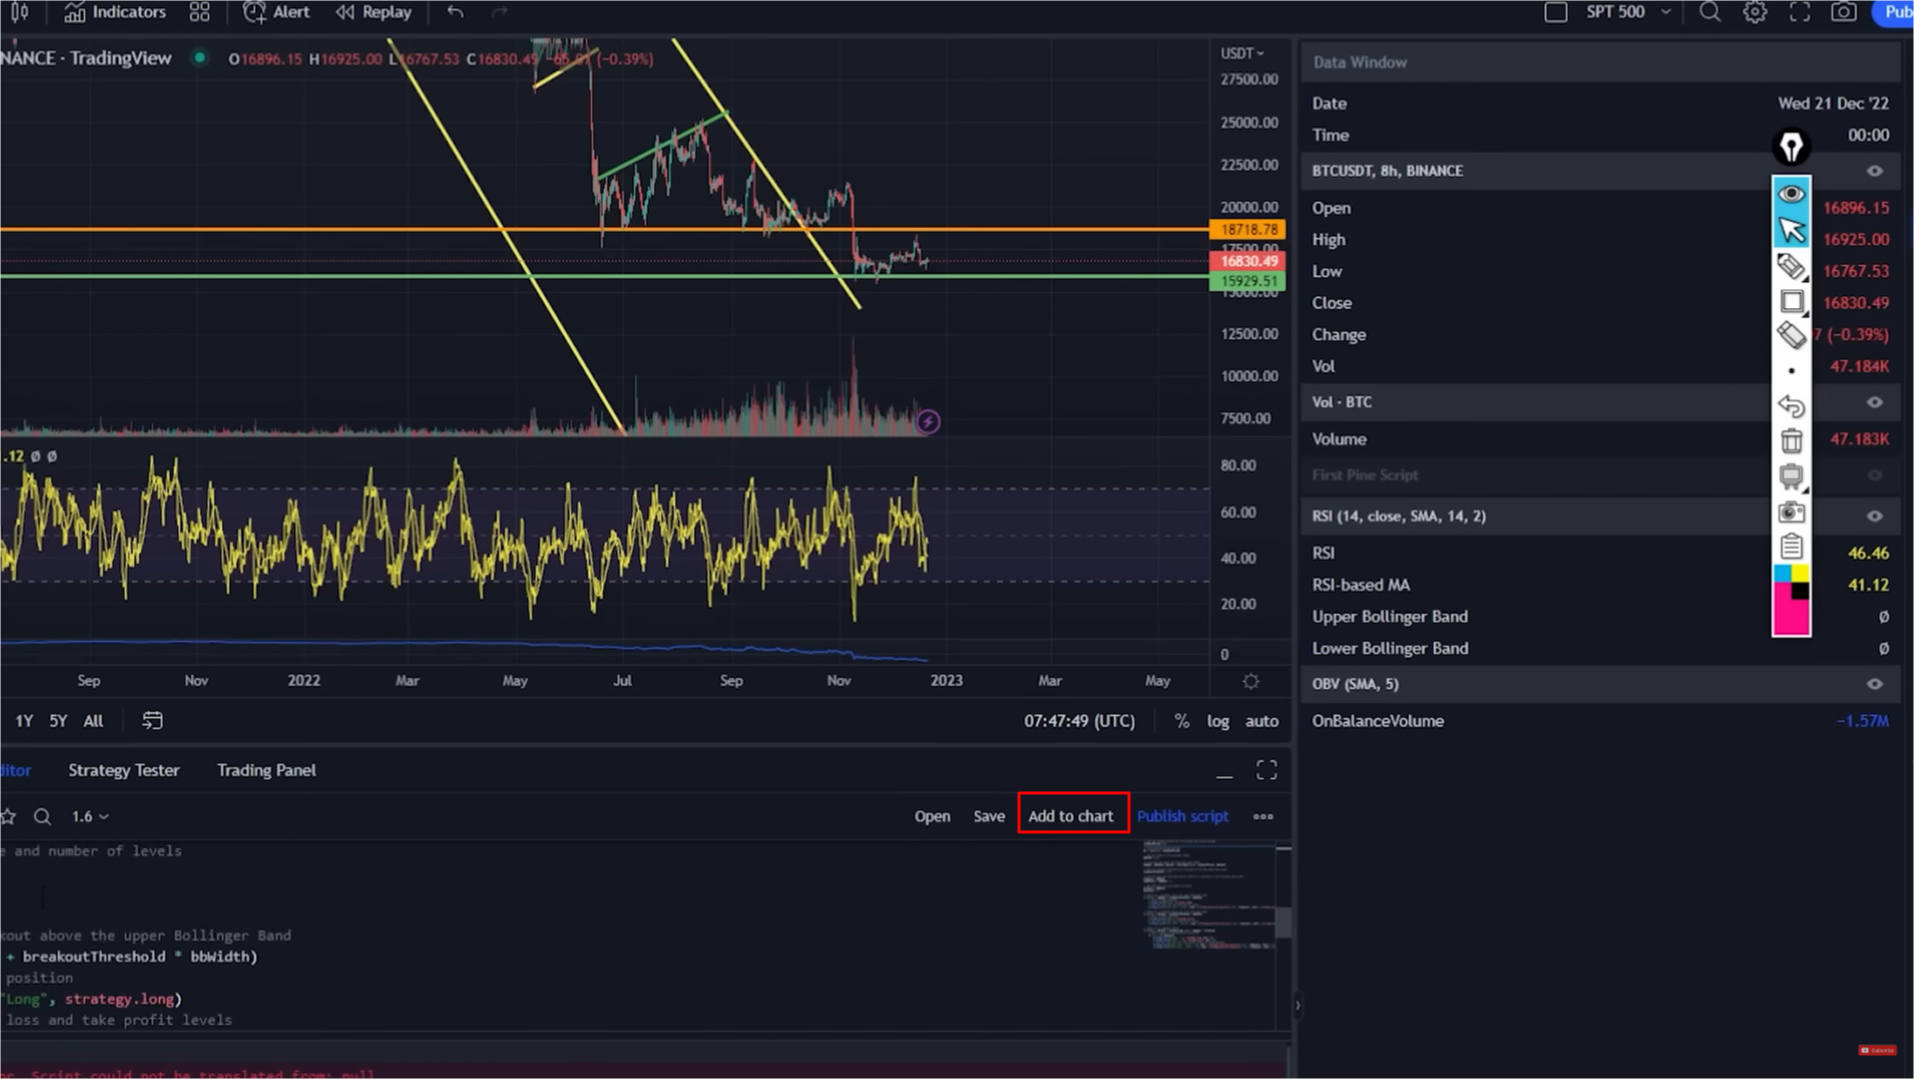
Task: Select the All date range
Action: coord(93,721)
